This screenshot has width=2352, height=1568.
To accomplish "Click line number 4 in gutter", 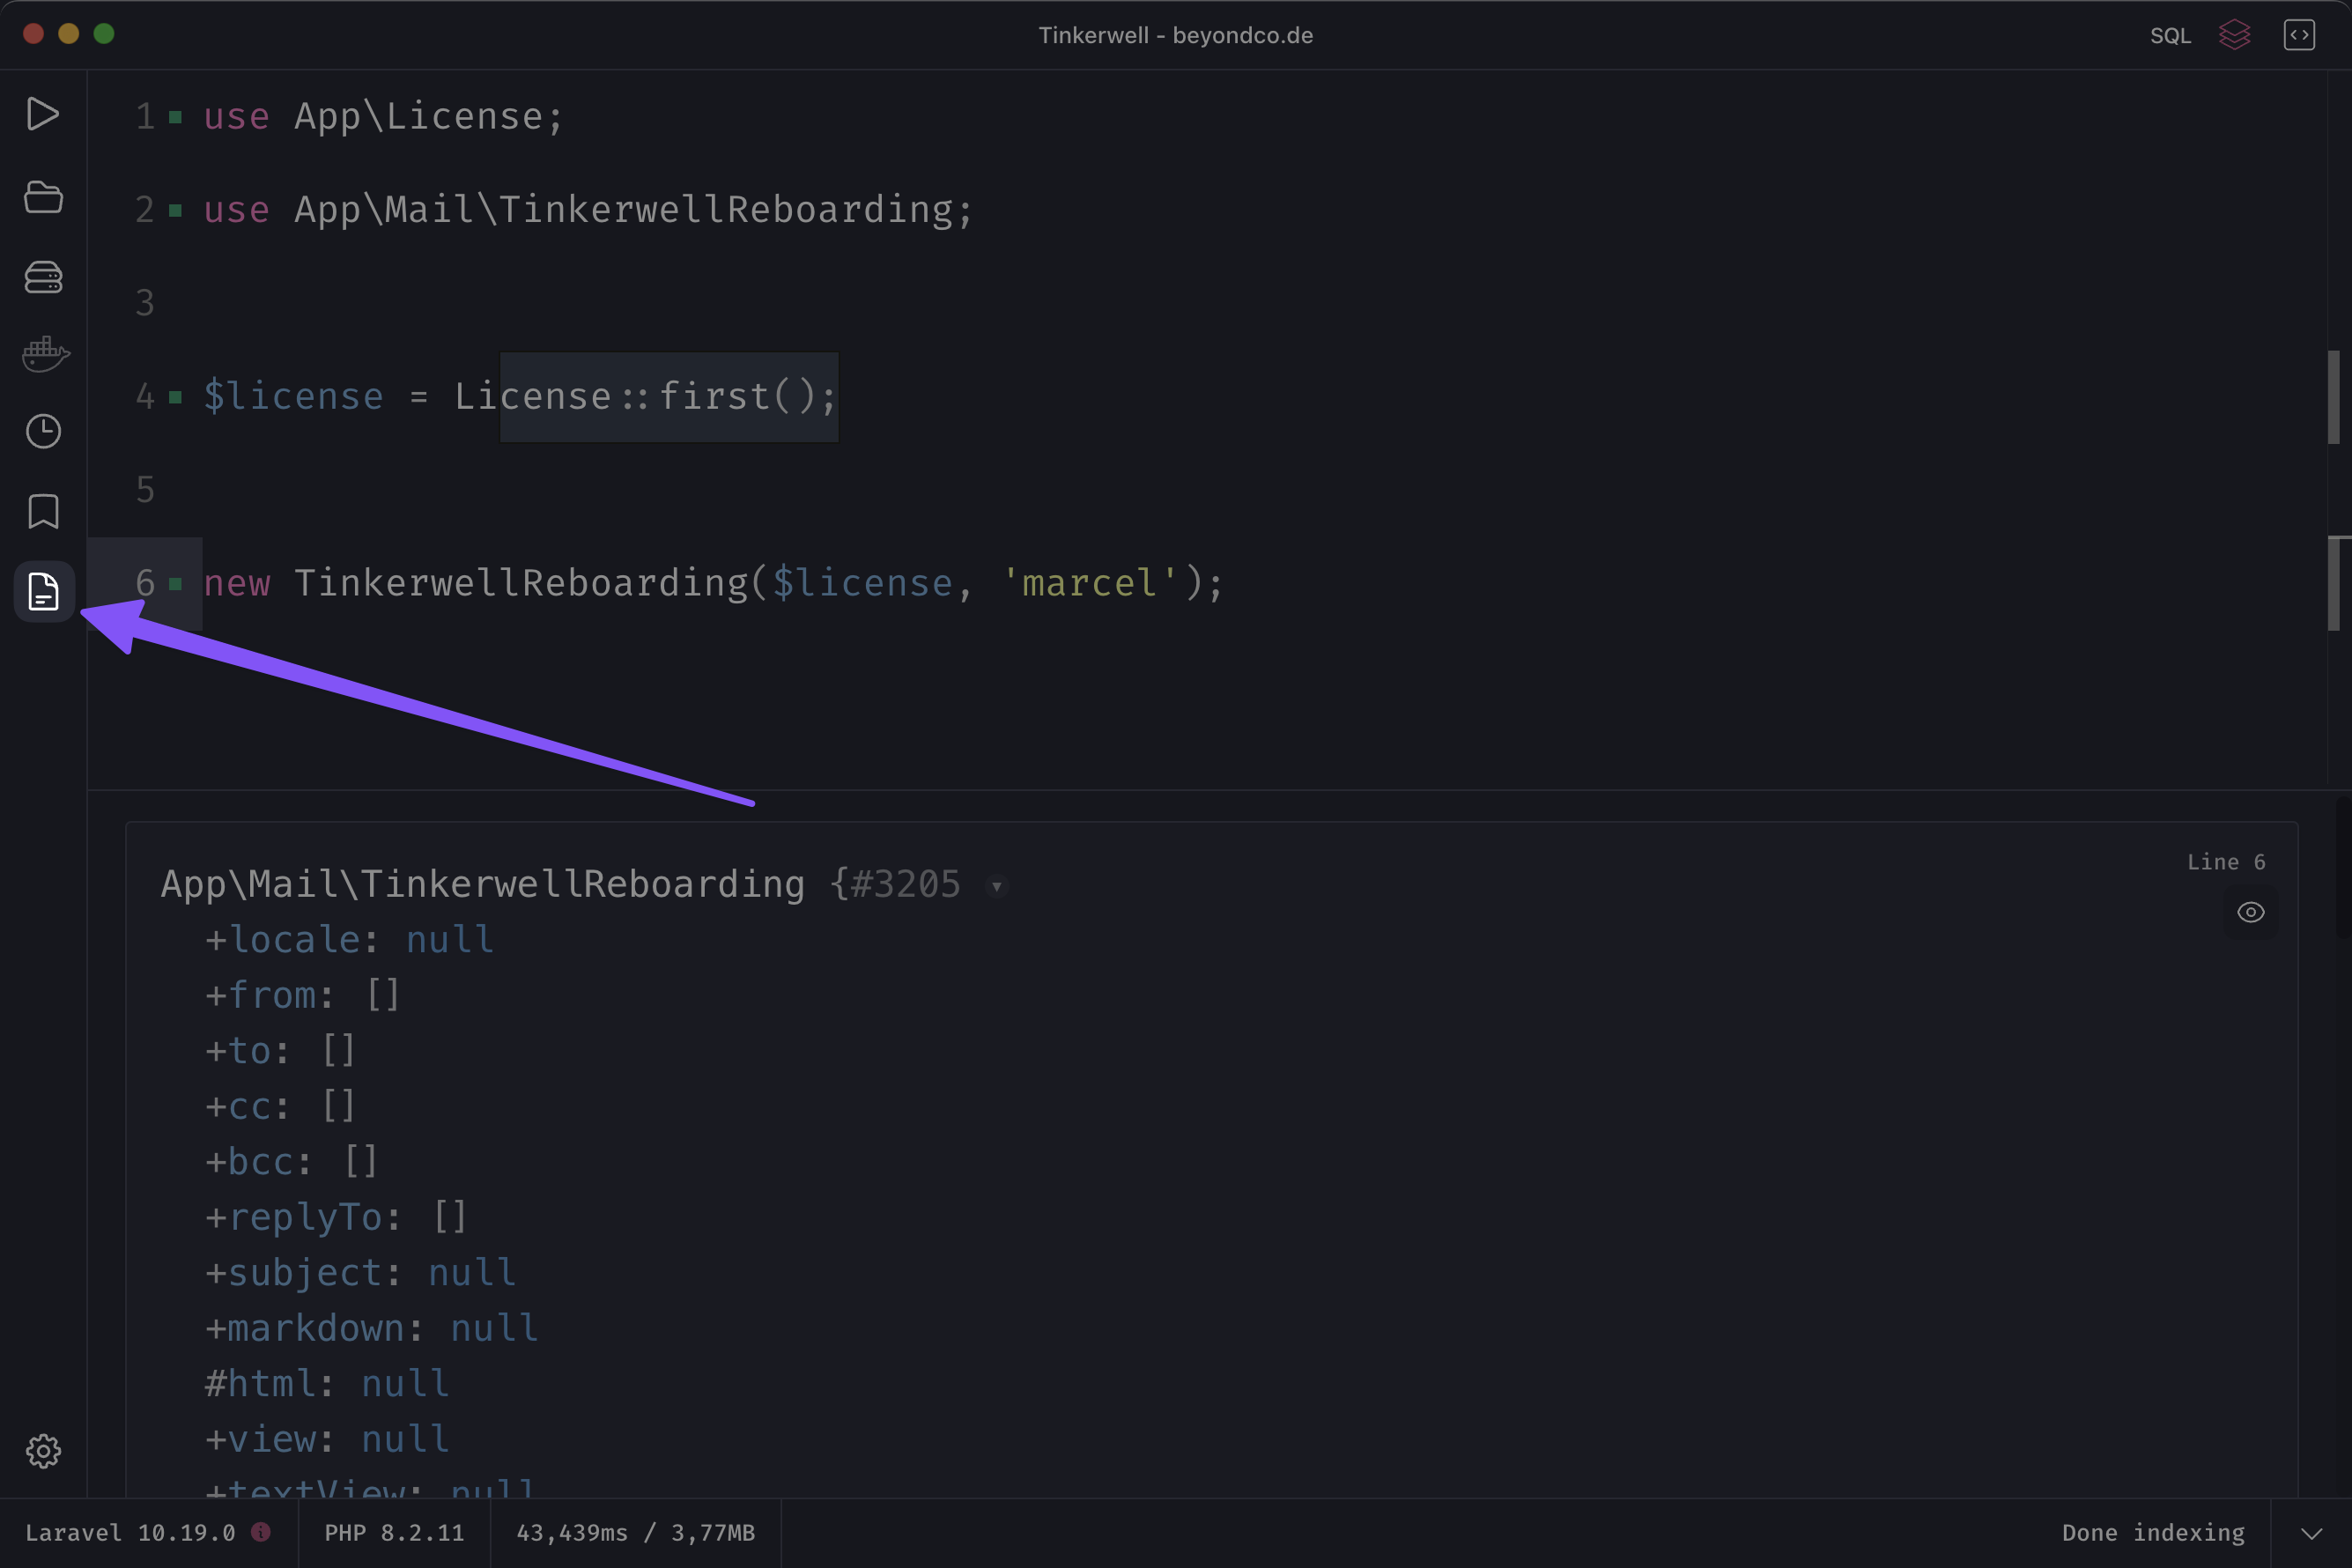I will (x=145, y=397).
